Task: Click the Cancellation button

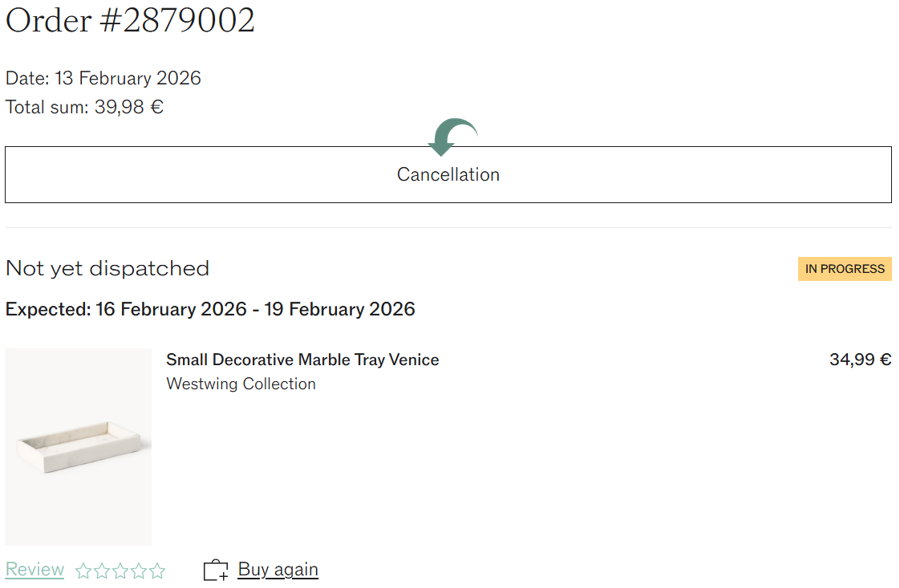Action: click(448, 174)
